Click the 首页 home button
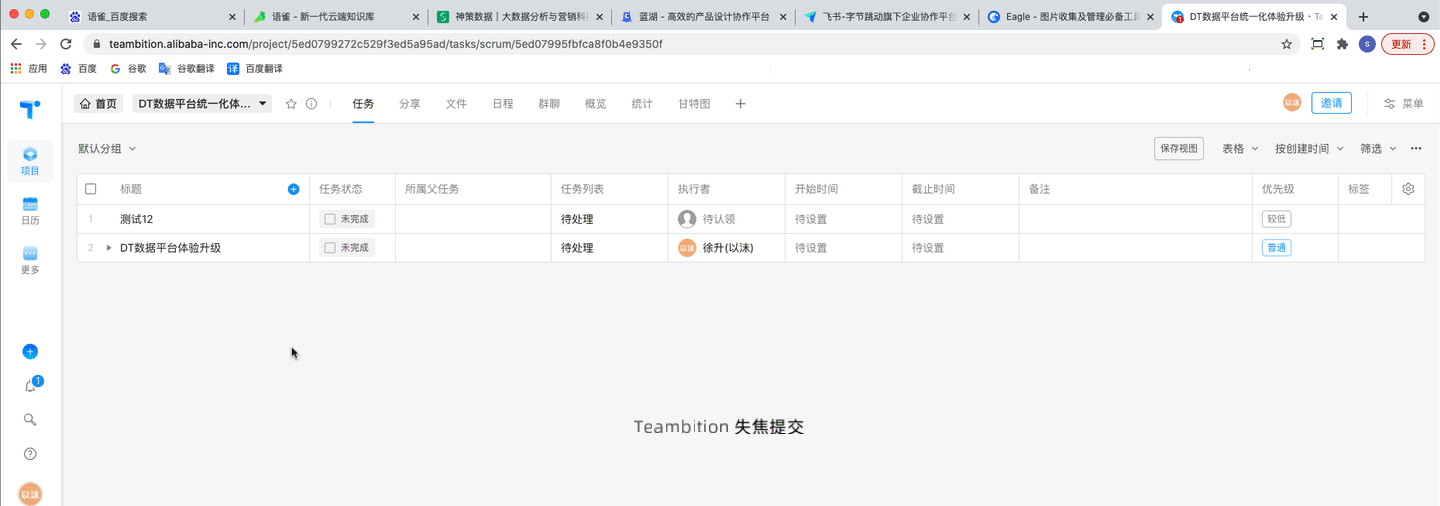The image size is (1440, 506). [x=98, y=104]
